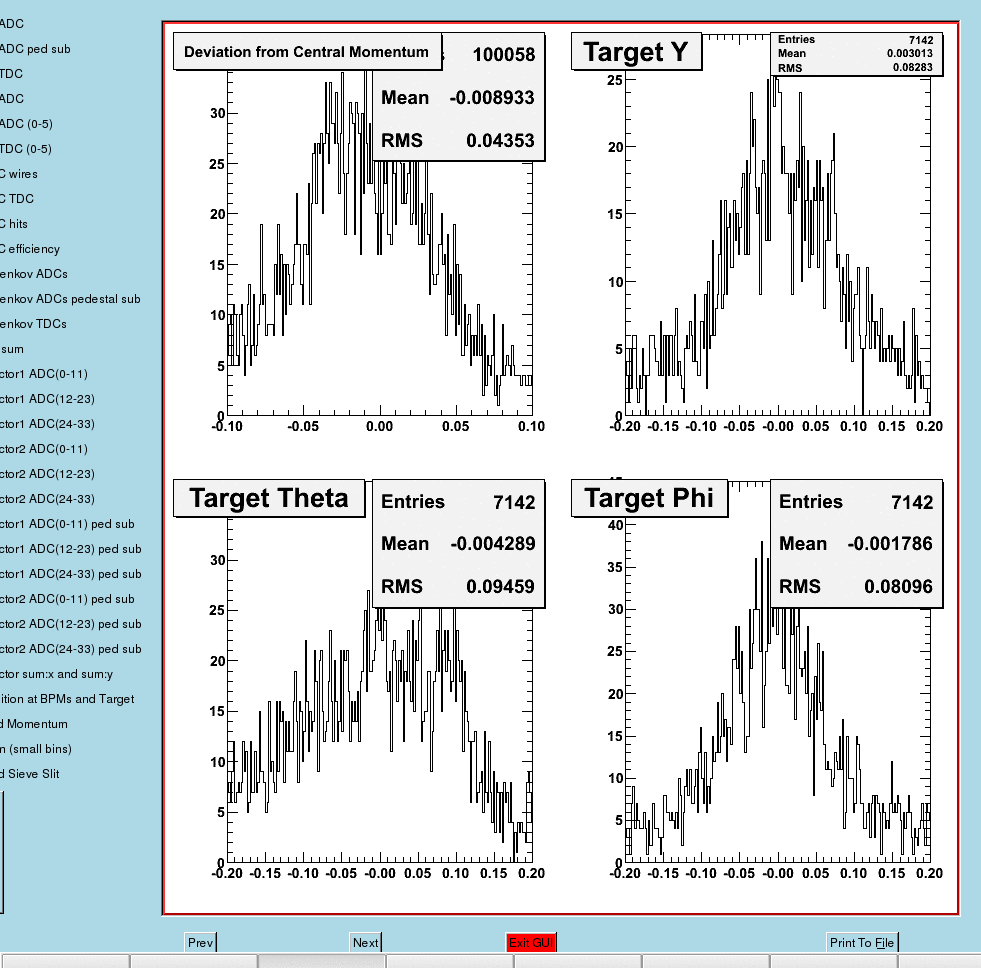The image size is (981, 968).
Task: Click the Target Phi statistics box
Action: [856, 544]
